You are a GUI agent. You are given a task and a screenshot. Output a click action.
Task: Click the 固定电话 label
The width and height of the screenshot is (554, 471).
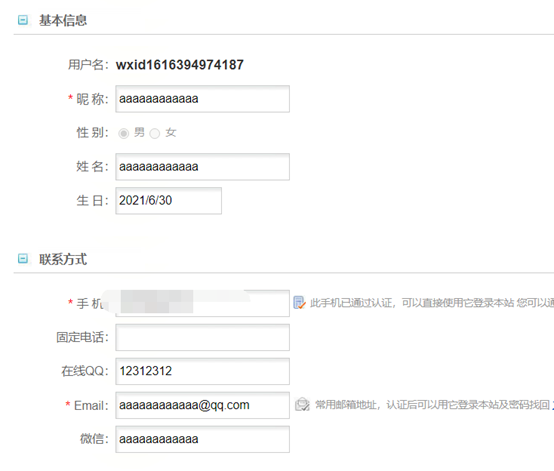click(x=82, y=337)
